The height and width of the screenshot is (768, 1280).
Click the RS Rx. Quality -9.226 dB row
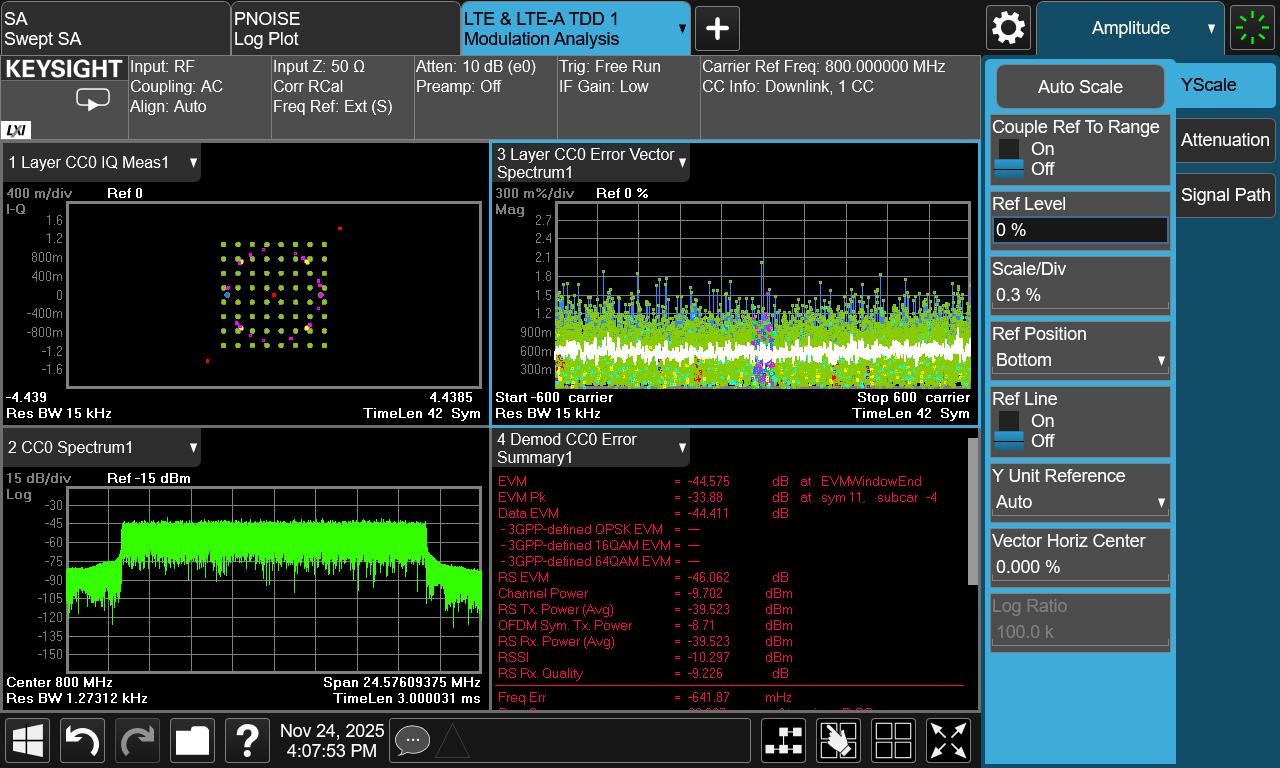pyautogui.click(x=643, y=673)
